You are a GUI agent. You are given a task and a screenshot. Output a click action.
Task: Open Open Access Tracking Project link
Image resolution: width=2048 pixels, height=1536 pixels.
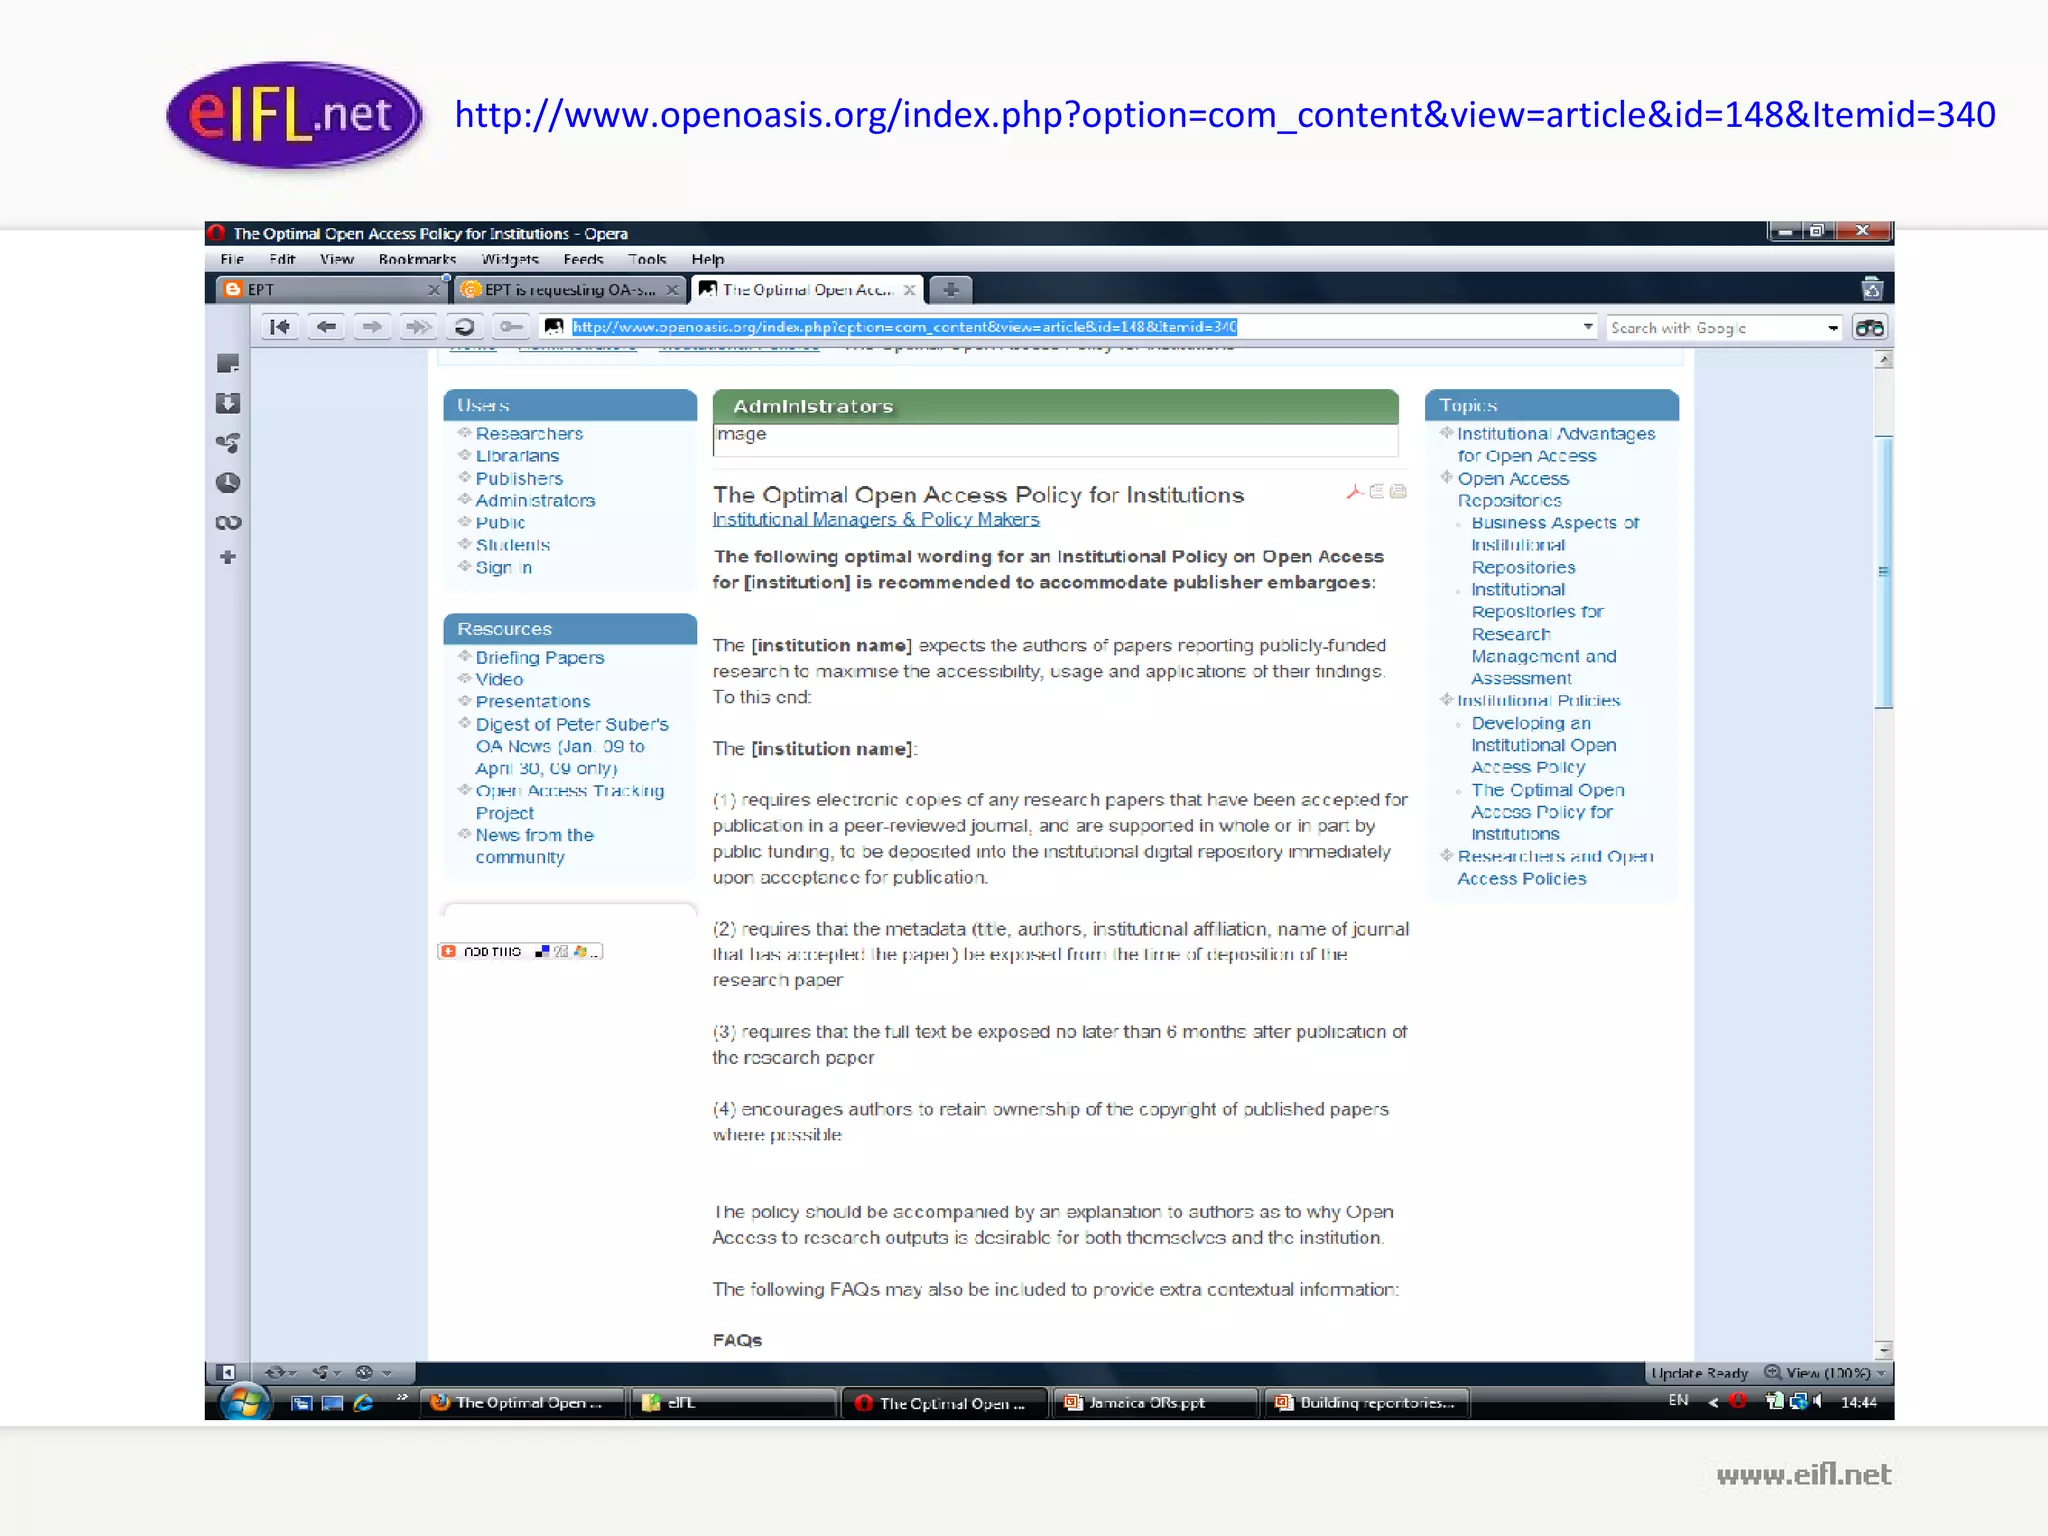(x=569, y=801)
